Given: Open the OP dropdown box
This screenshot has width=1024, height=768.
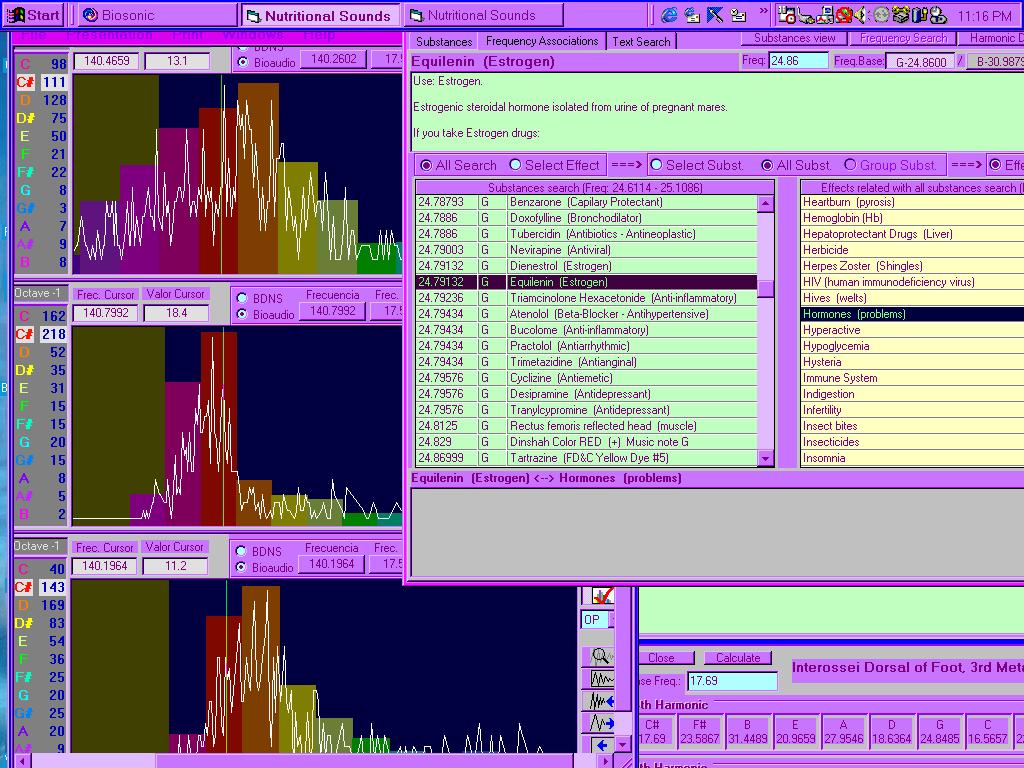Looking at the screenshot, I should tap(598, 619).
